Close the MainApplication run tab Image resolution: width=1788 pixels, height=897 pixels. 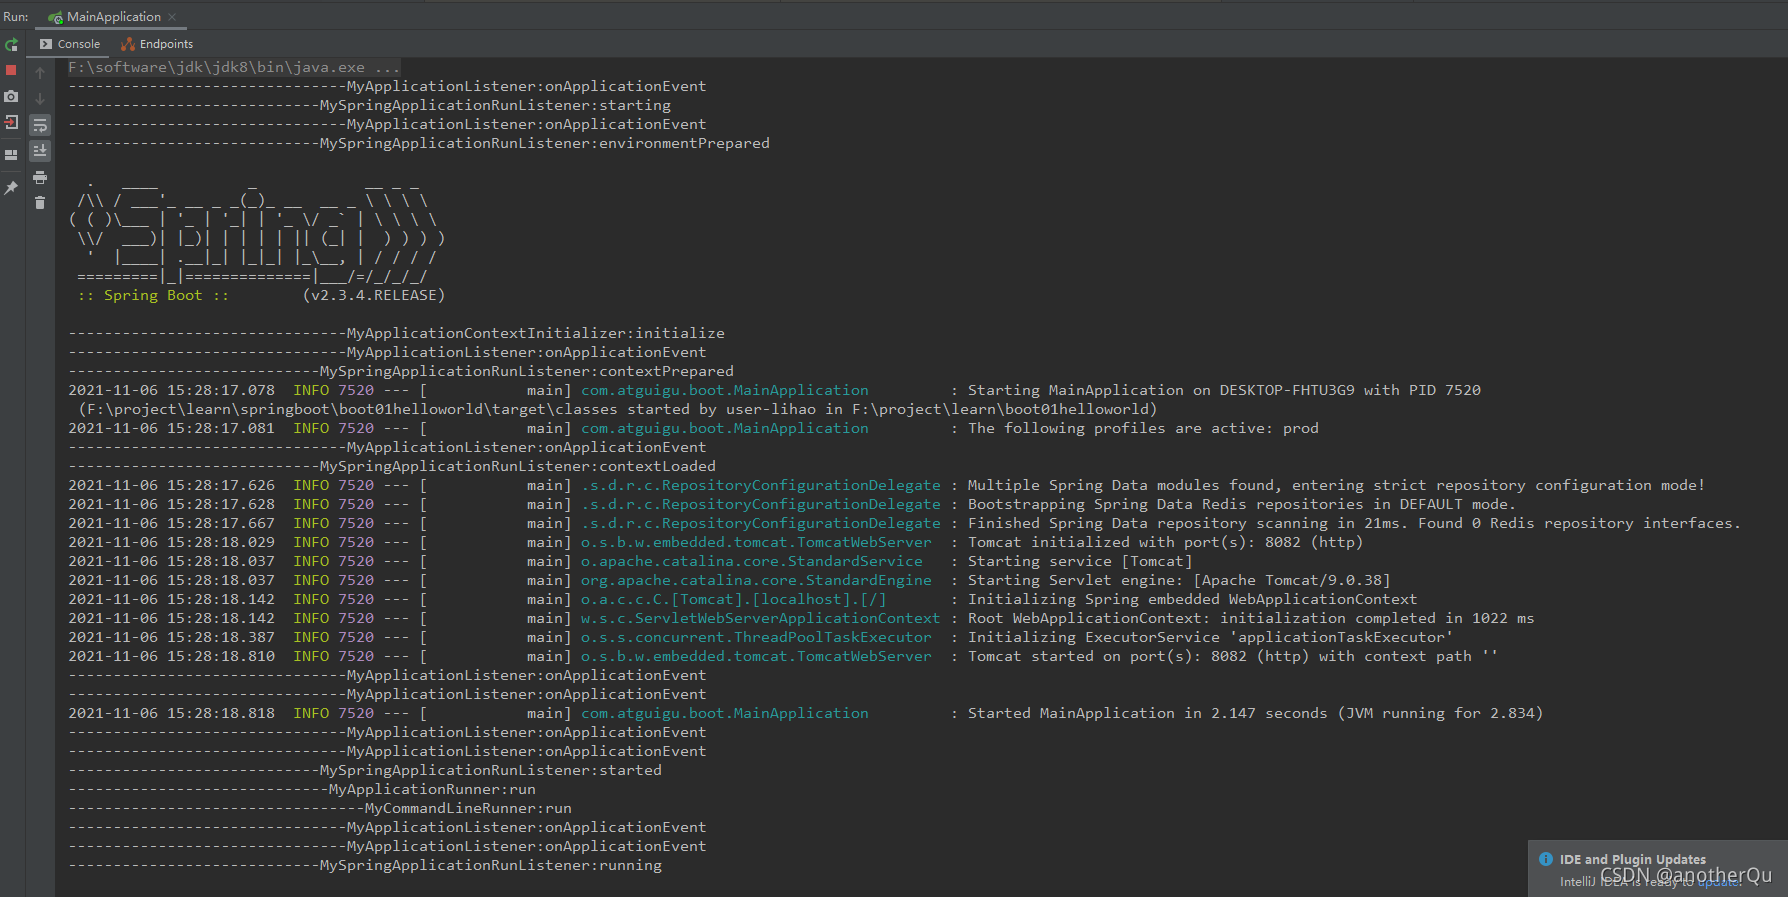172,17
